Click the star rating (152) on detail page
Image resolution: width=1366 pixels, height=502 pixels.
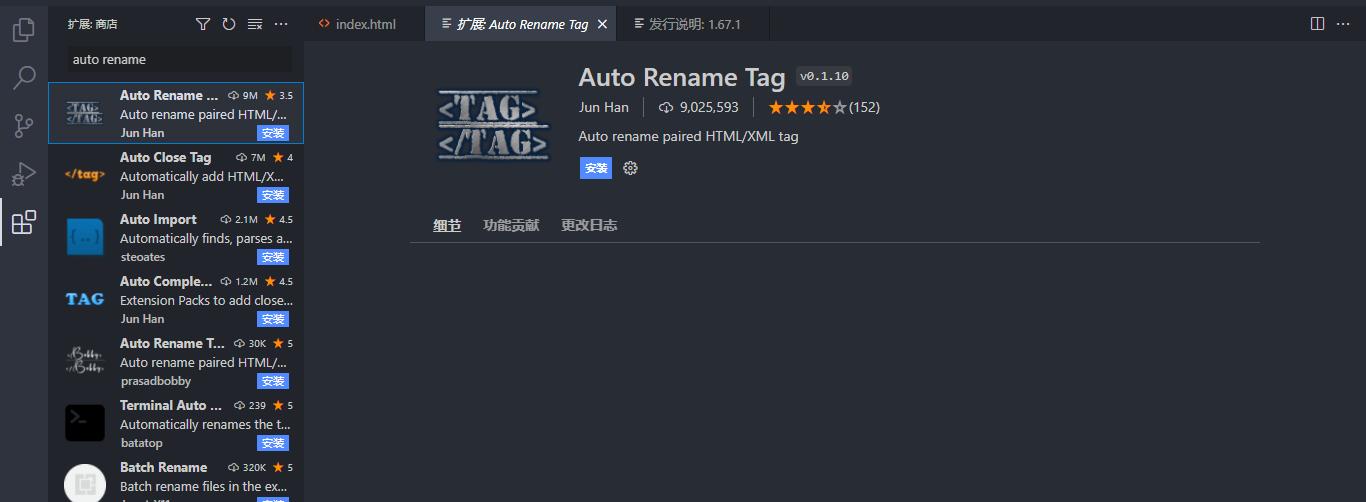(824, 107)
